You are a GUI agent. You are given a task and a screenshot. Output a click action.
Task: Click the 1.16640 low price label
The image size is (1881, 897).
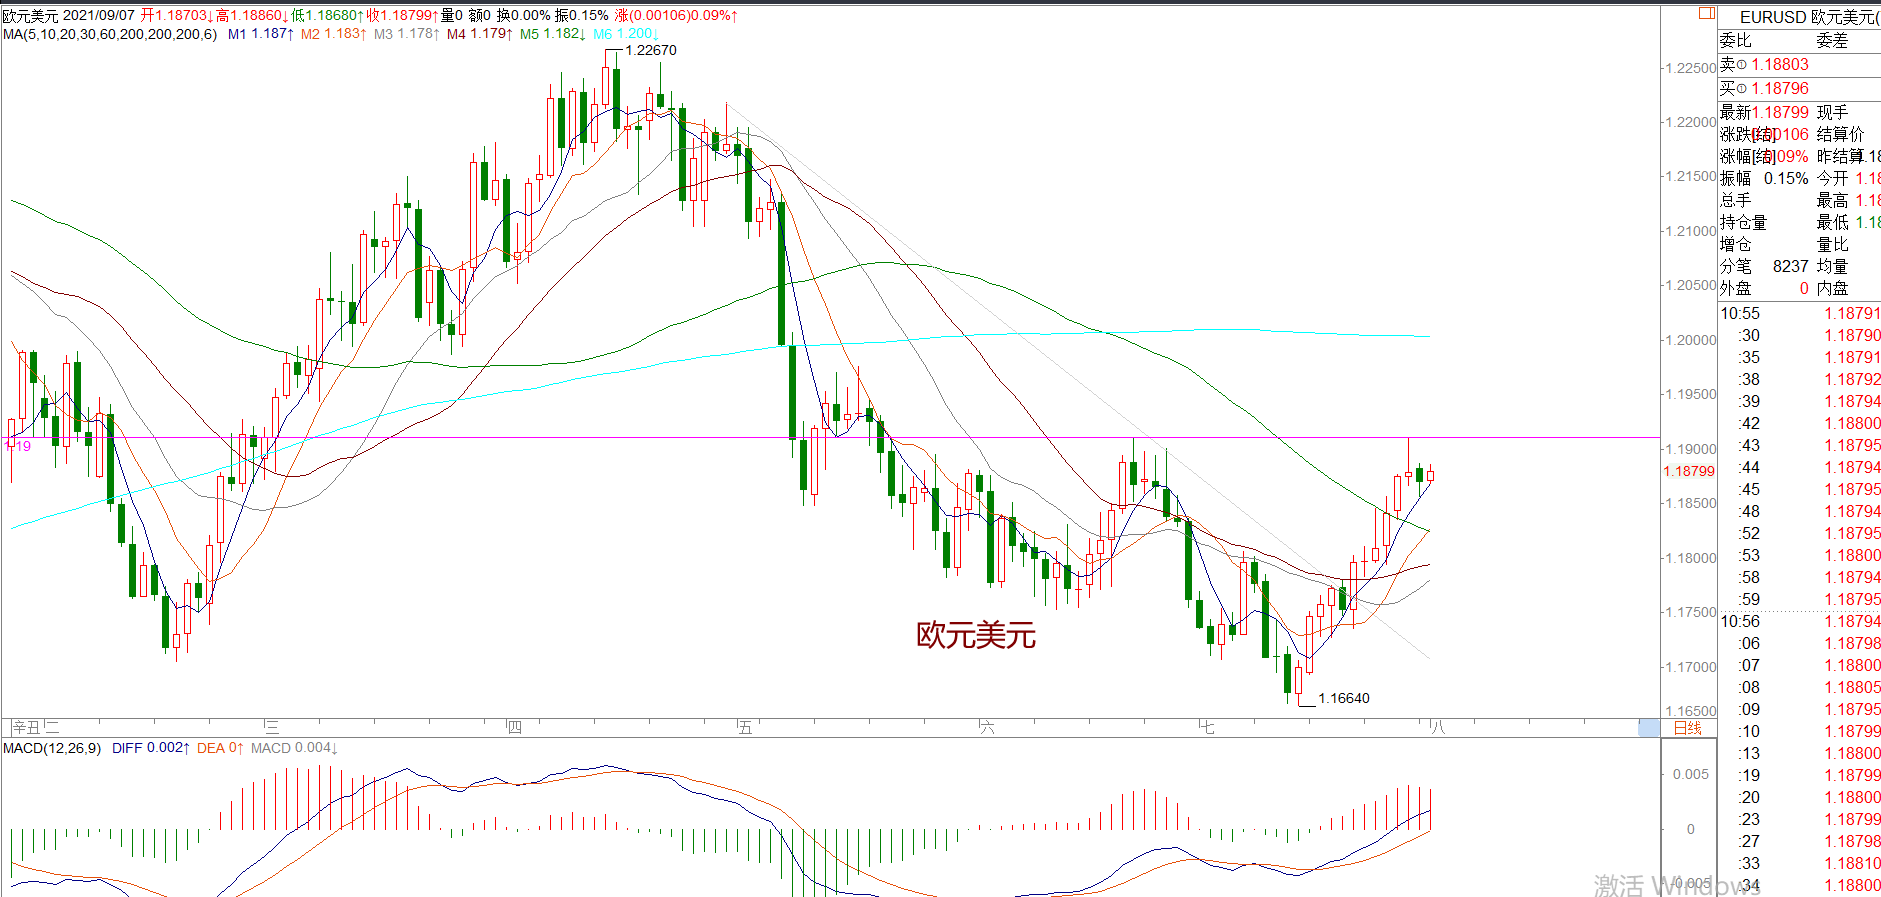(1344, 698)
